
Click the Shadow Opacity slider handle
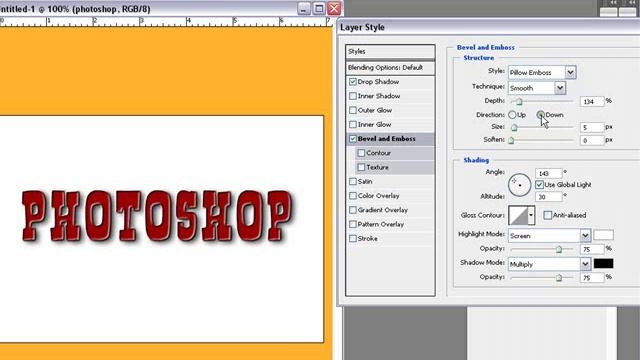(x=559, y=278)
